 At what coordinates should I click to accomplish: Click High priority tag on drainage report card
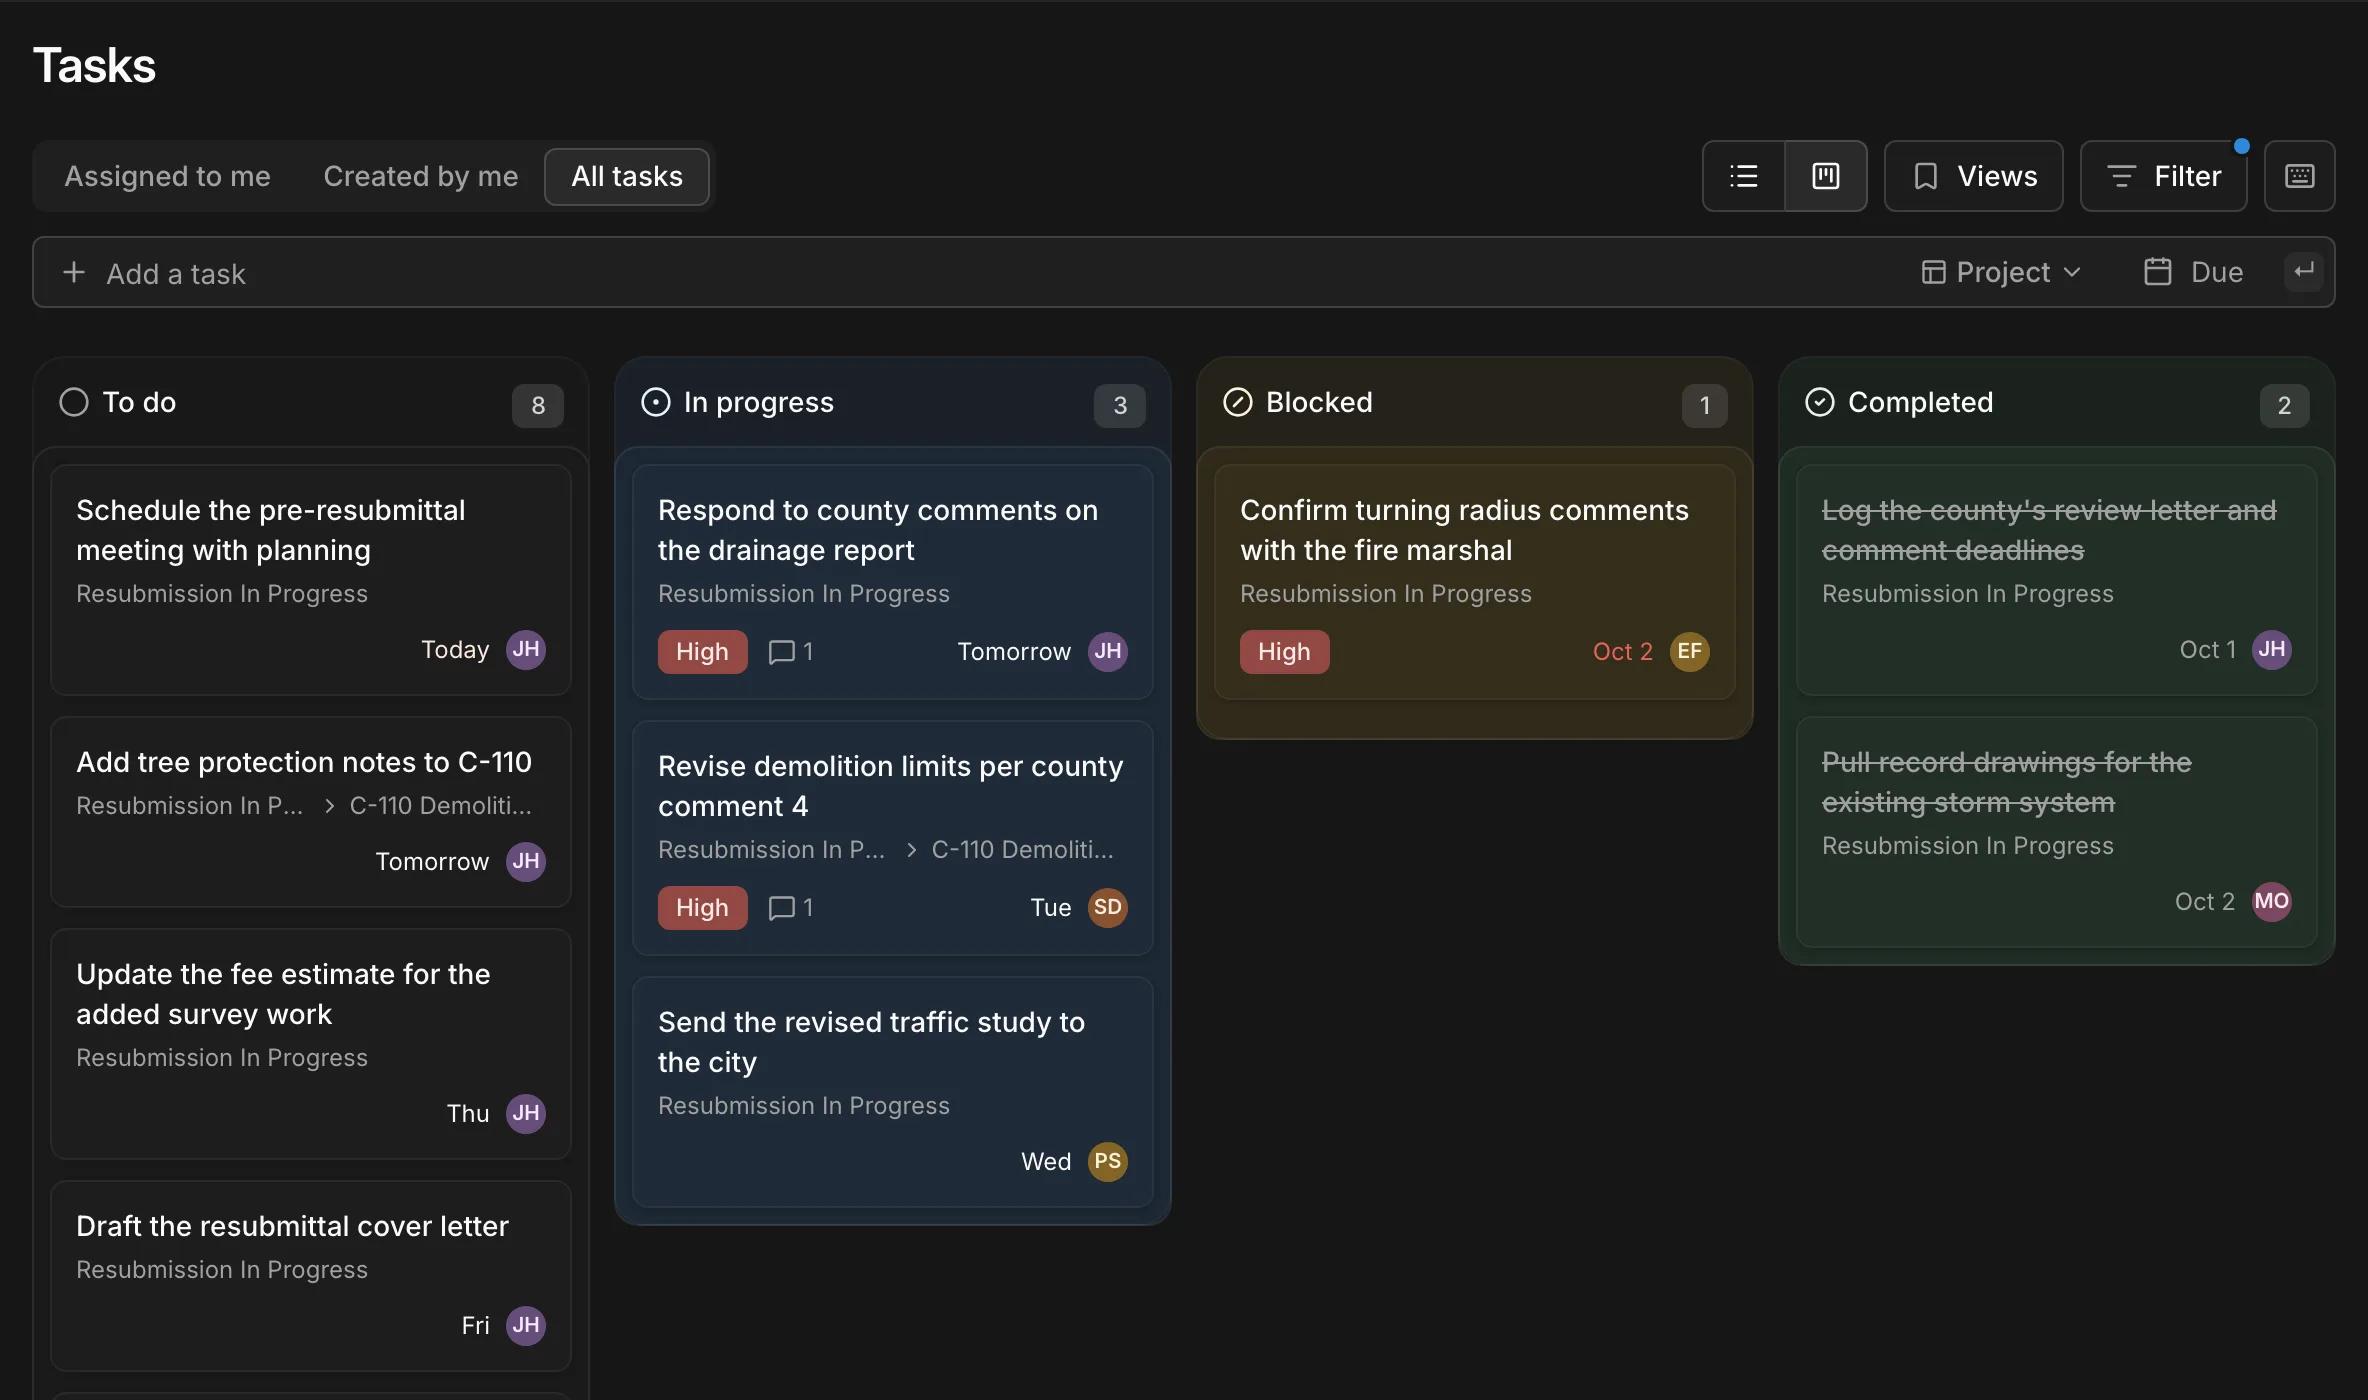coord(702,652)
